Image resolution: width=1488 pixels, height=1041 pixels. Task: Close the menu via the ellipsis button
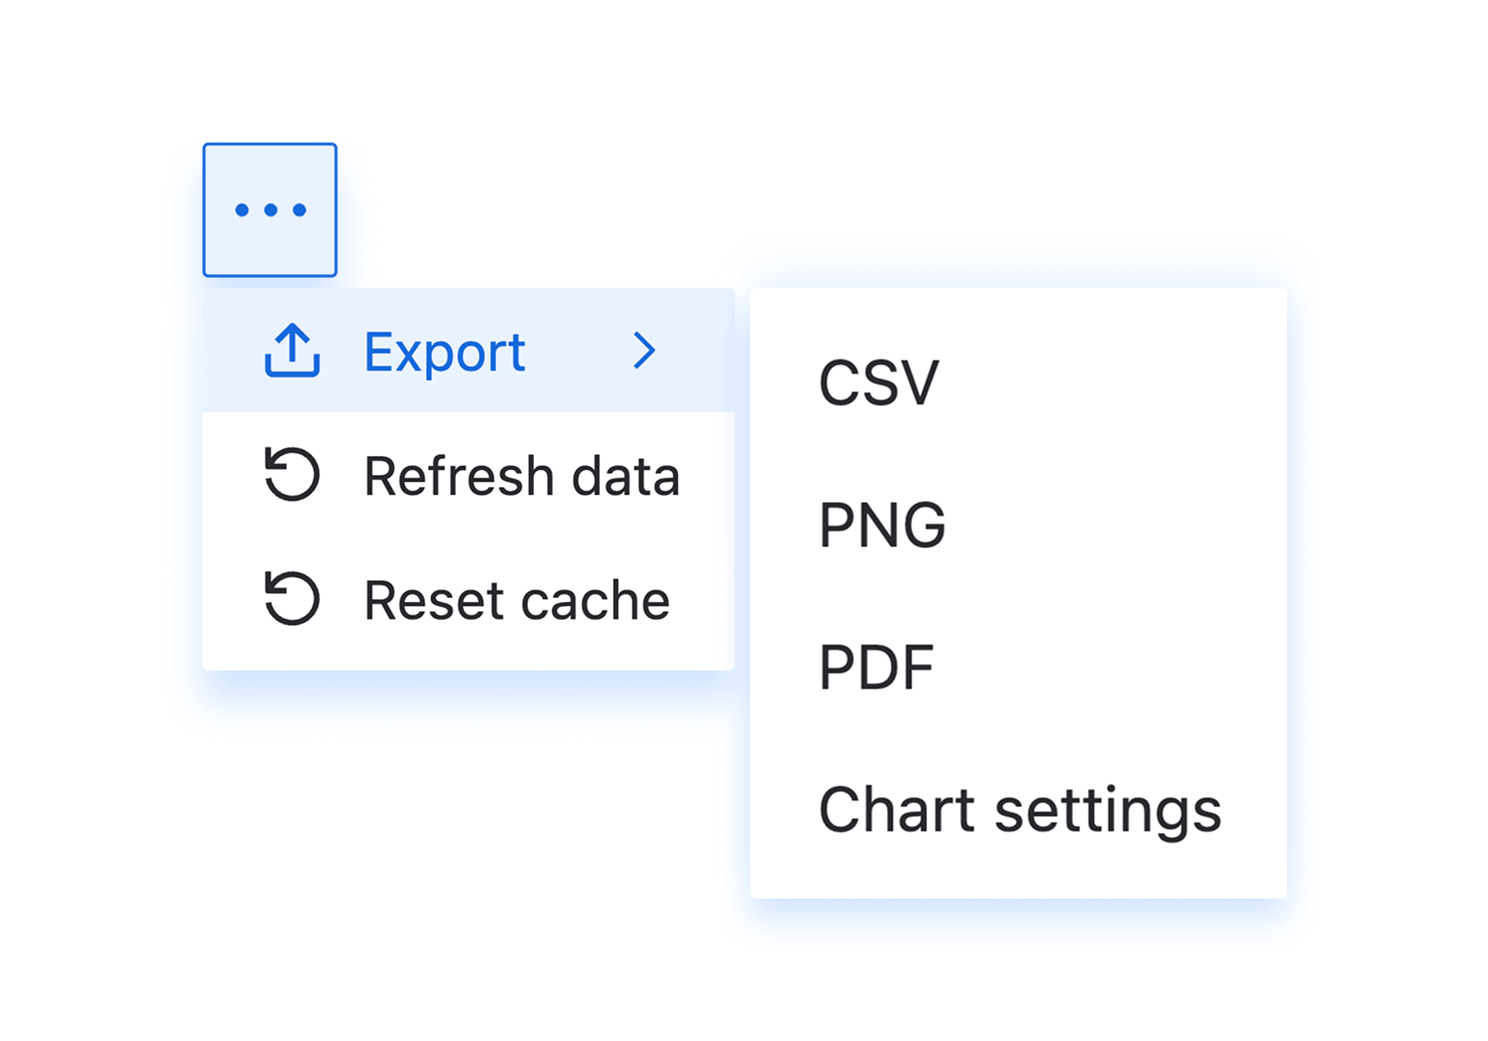270,210
